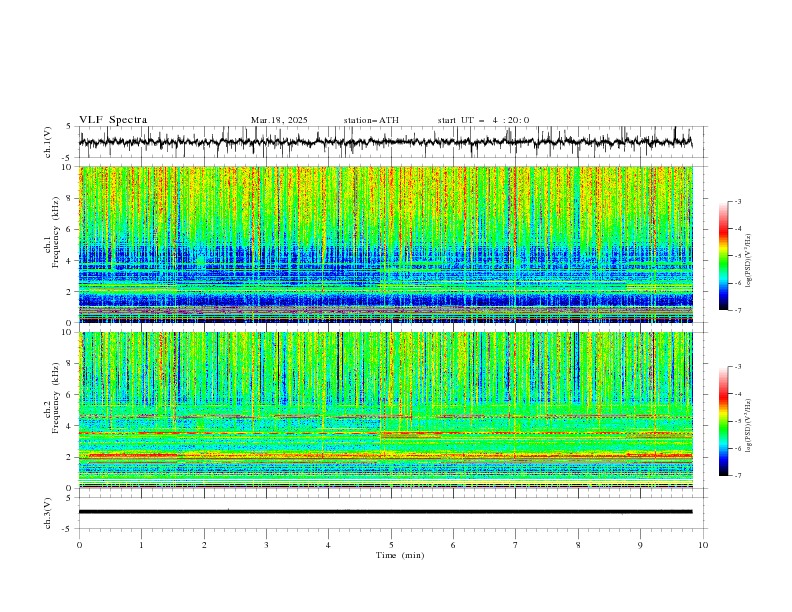Click the ch.2 color scale bar
Image resolution: width=792 pixels, height=612 pixels.
pyautogui.click(x=723, y=421)
